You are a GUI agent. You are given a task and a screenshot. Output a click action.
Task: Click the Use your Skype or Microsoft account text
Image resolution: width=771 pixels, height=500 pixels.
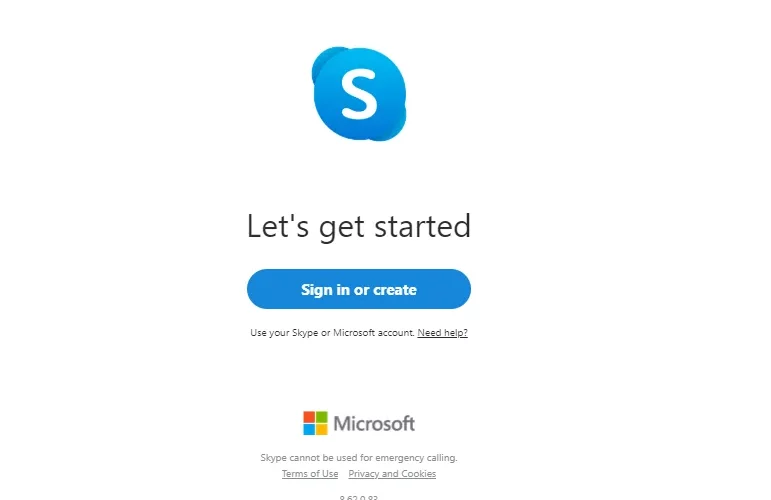click(x=333, y=333)
